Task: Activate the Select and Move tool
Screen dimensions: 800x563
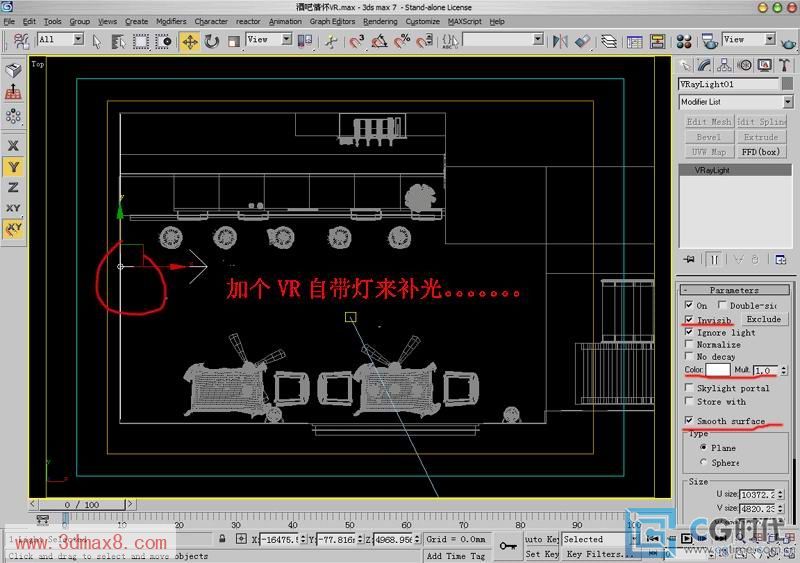Action: pyautogui.click(x=189, y=41)
